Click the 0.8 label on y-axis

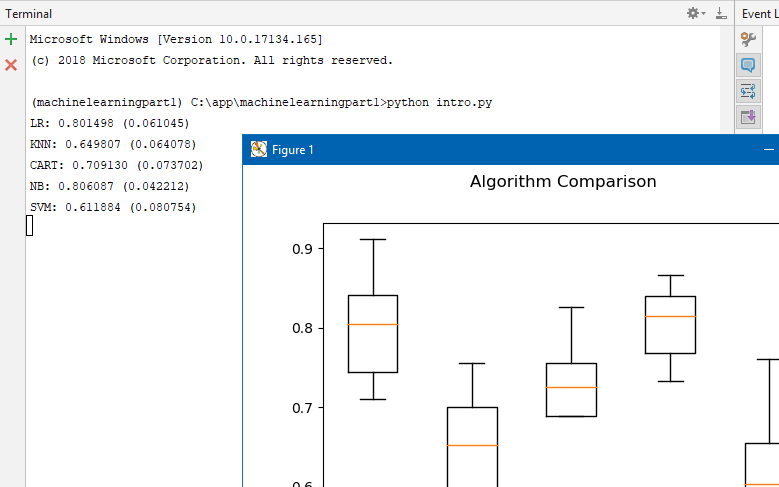(301, 328)
